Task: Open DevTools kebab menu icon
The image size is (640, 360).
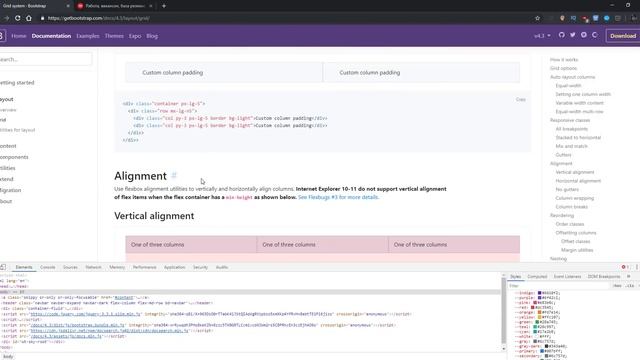Action: tap(636, 267)
